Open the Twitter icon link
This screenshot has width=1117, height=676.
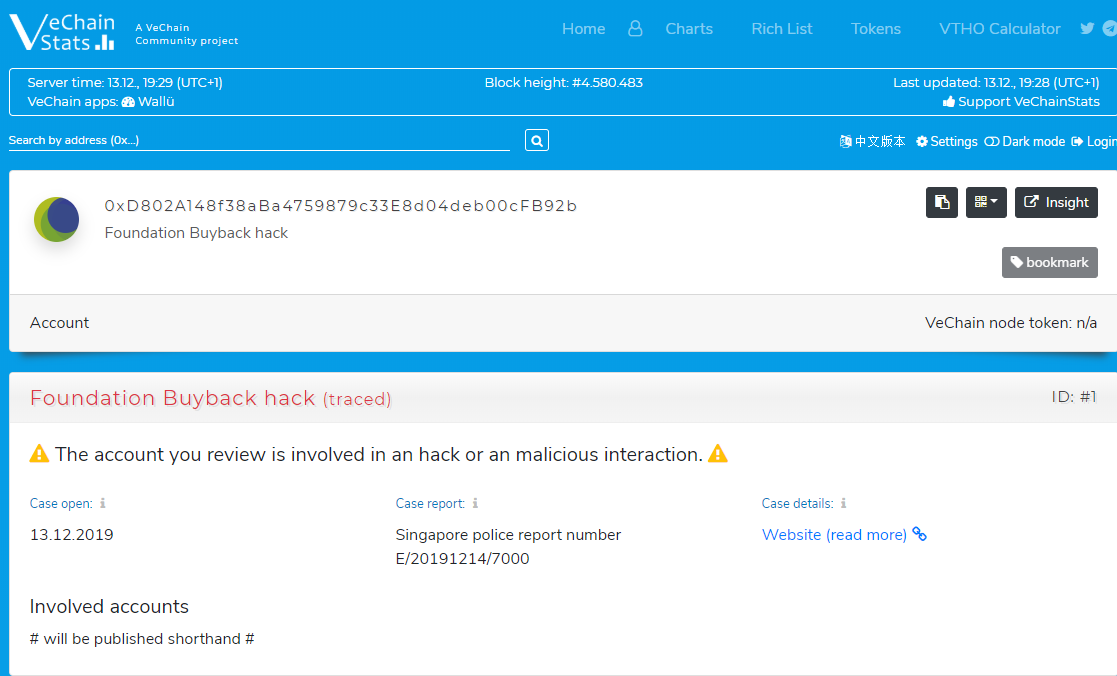[1086, 28]
